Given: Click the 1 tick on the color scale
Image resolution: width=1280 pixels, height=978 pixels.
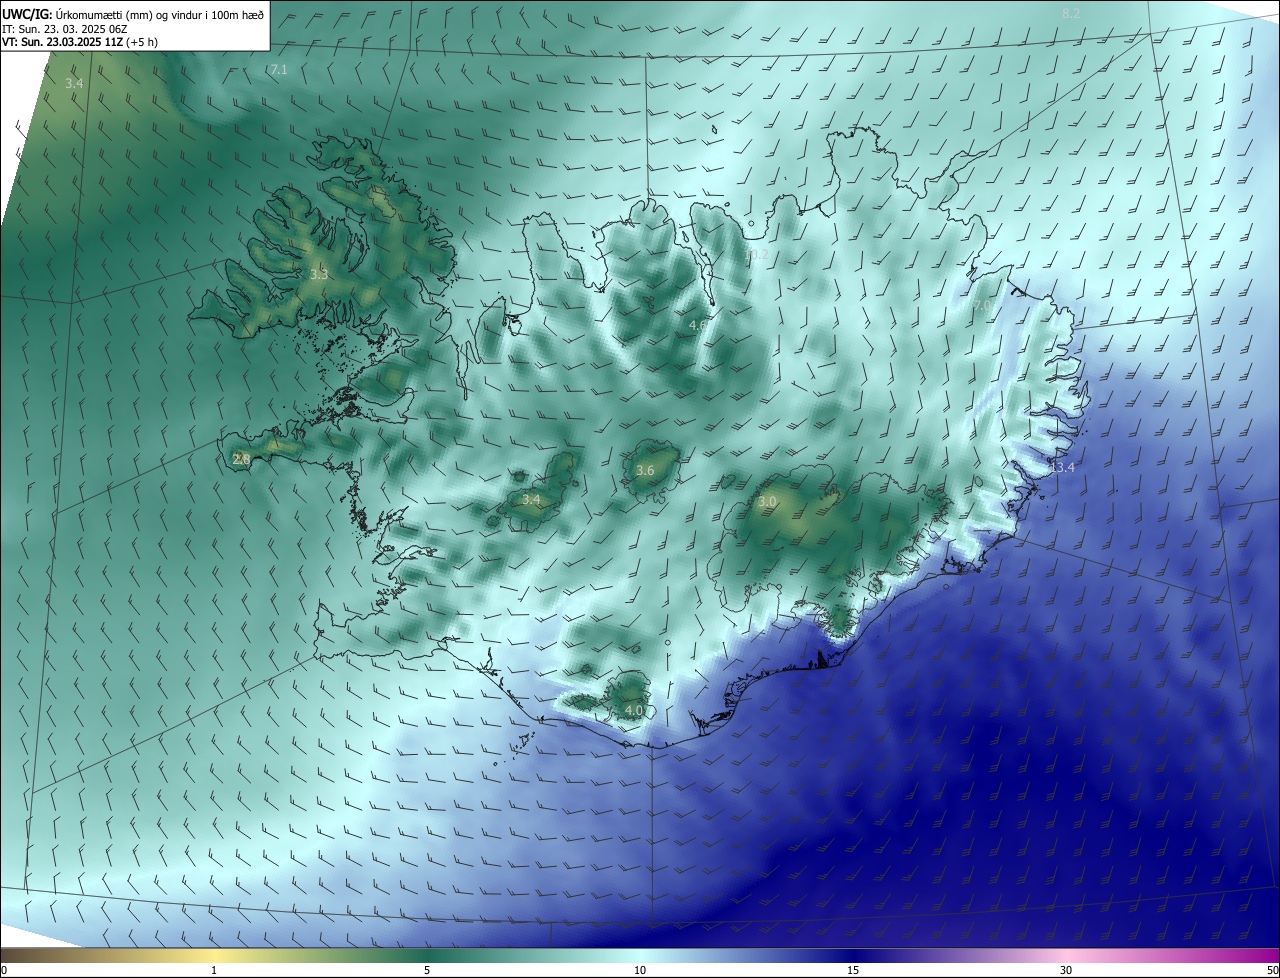Looking at the screenshot, I should click(x=214, y=970).
